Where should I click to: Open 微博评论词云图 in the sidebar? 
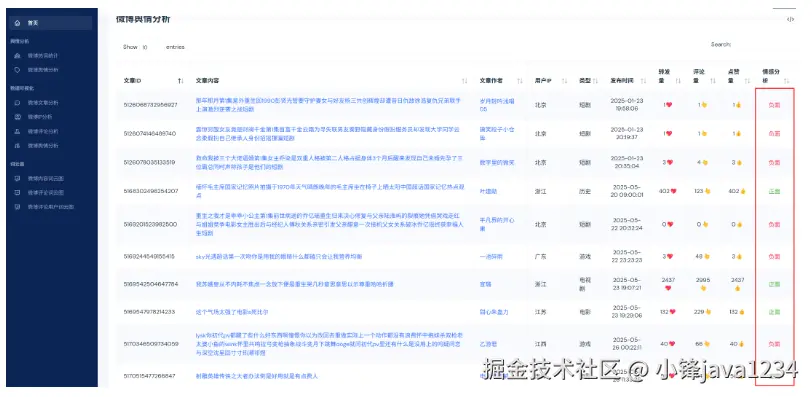[x=46, y=193]
